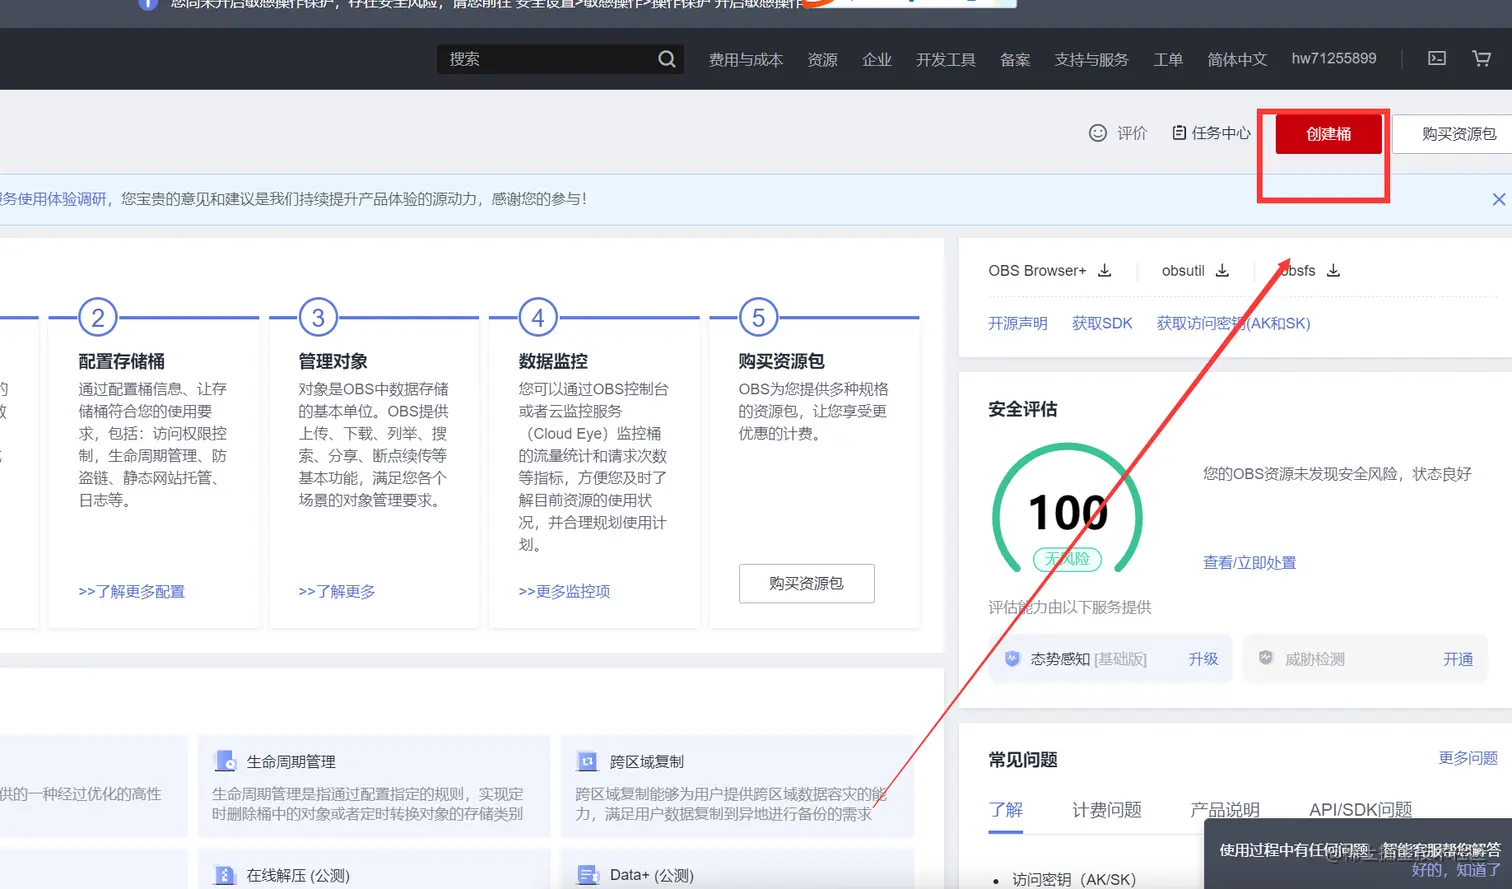
Task: Select the 了解 FAQ tab
Action: coord(1006,809)
